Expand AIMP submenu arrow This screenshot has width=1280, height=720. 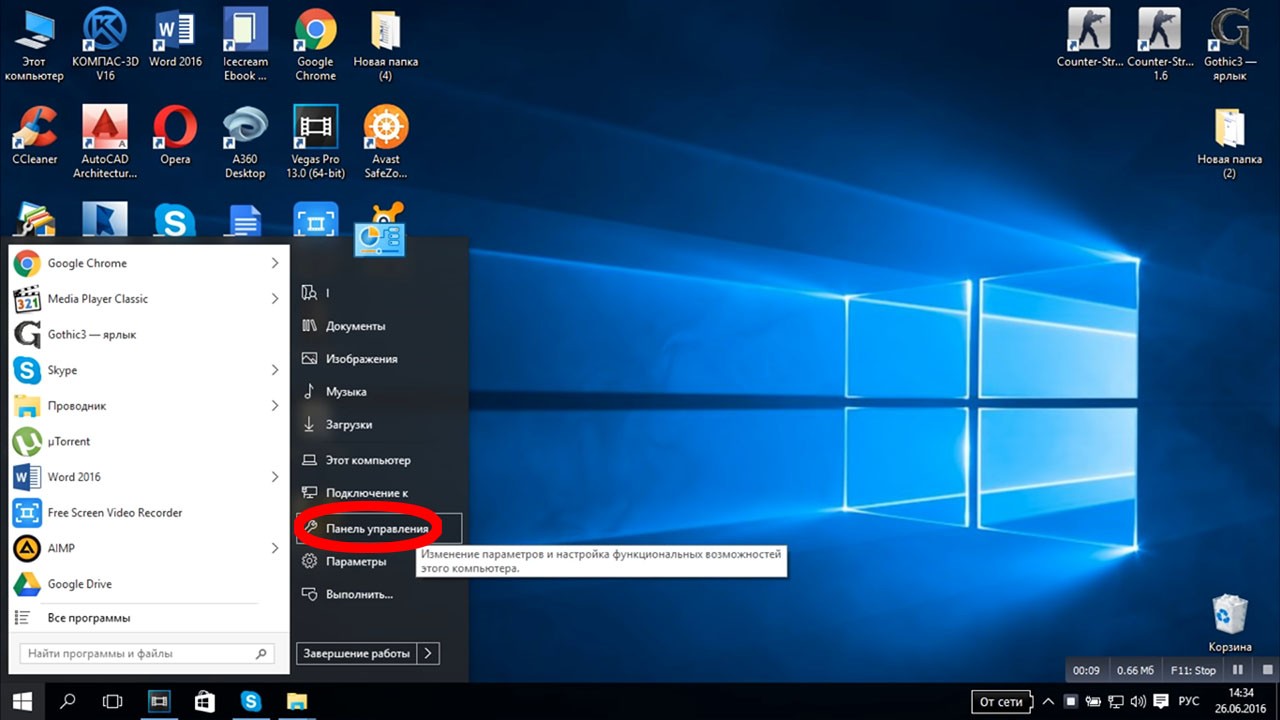point(275,548)
